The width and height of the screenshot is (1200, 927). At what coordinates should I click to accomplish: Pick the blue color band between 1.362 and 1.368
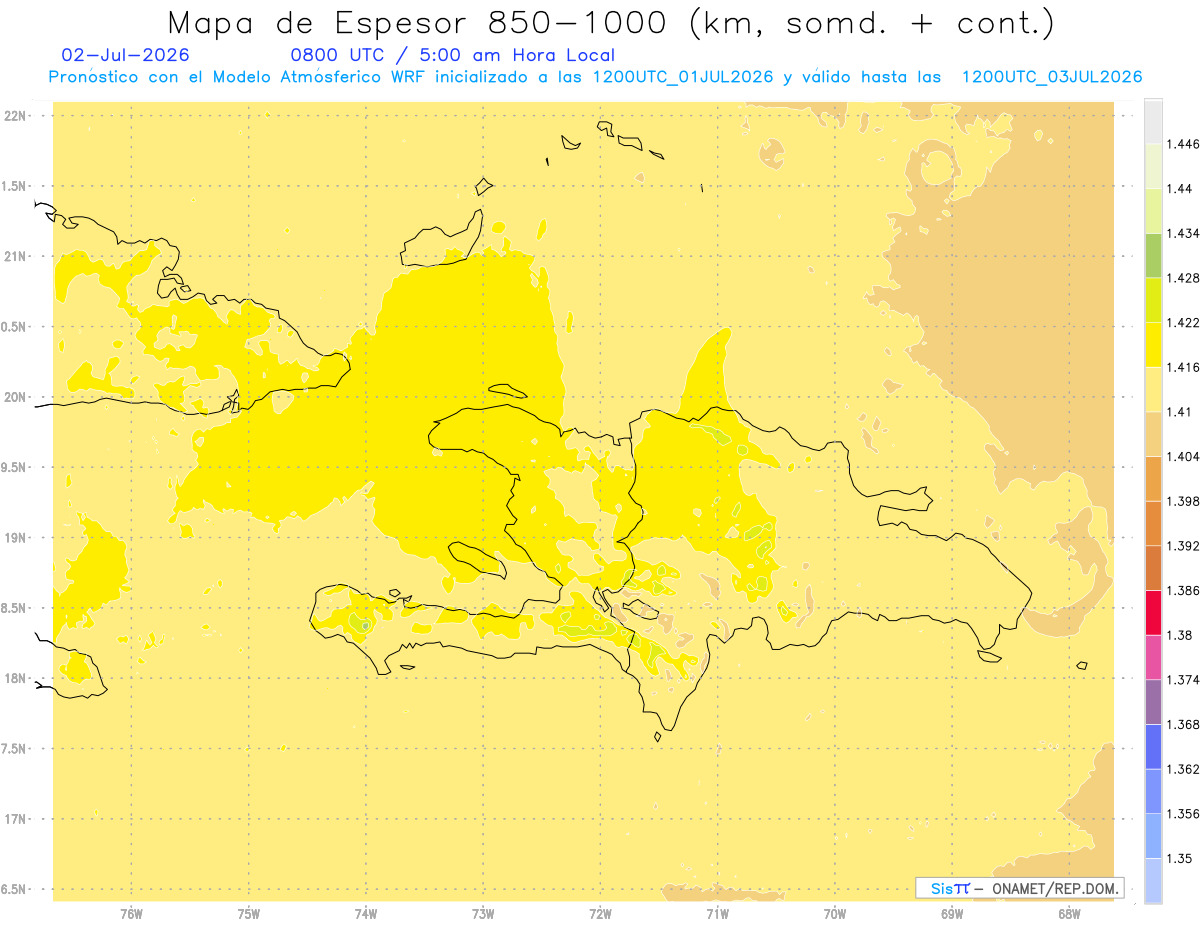coord(1153,746)
